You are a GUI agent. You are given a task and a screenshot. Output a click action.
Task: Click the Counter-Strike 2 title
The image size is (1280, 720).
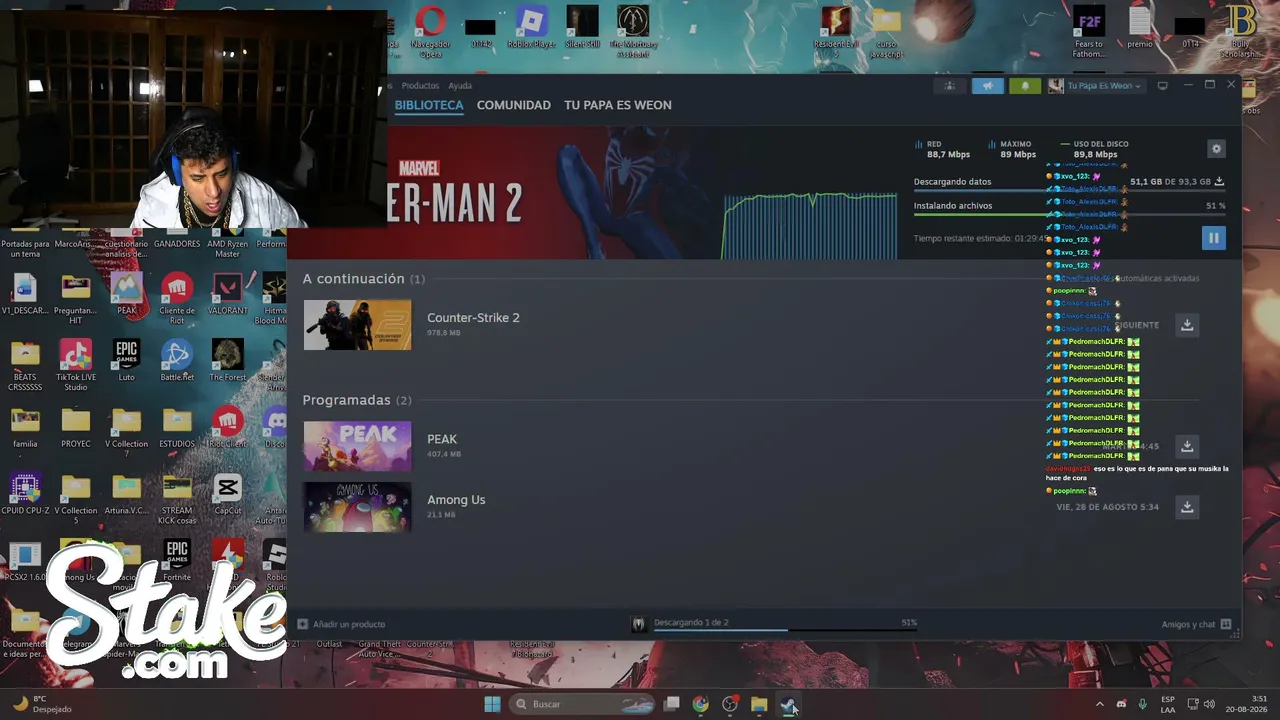(473, 318)
